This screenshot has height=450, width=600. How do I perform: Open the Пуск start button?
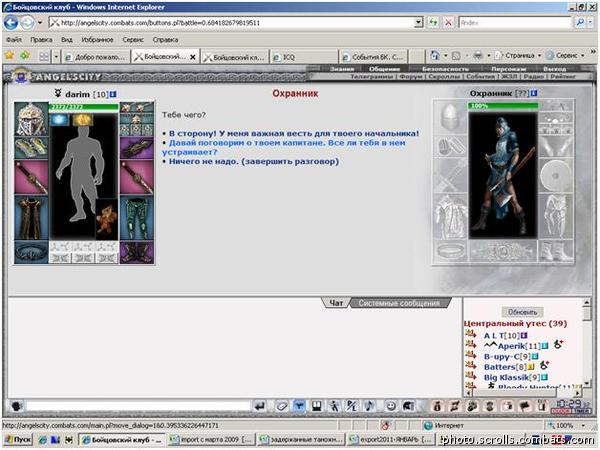(18, 440)
